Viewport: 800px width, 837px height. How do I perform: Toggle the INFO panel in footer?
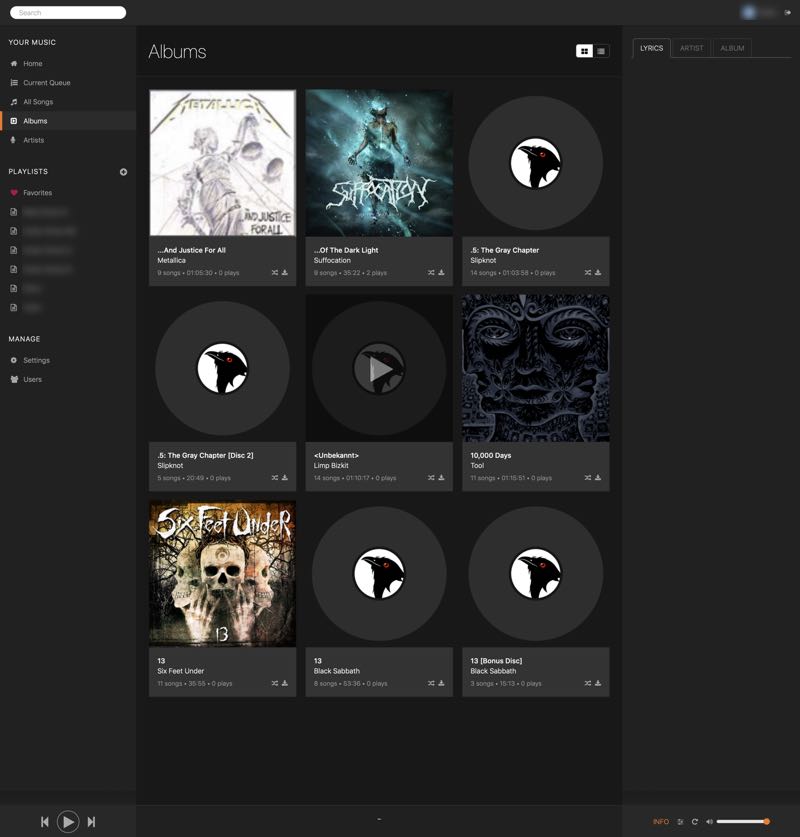tap(661, 822)
